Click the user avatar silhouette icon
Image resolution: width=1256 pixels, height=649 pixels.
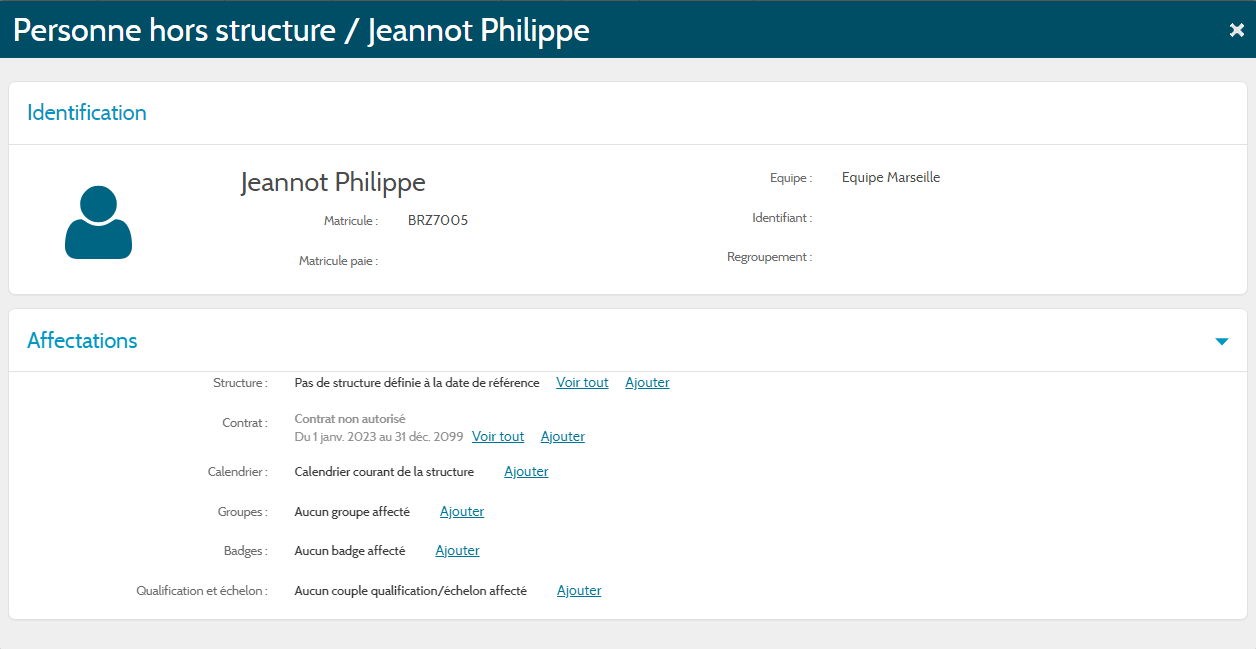point(98,222)
